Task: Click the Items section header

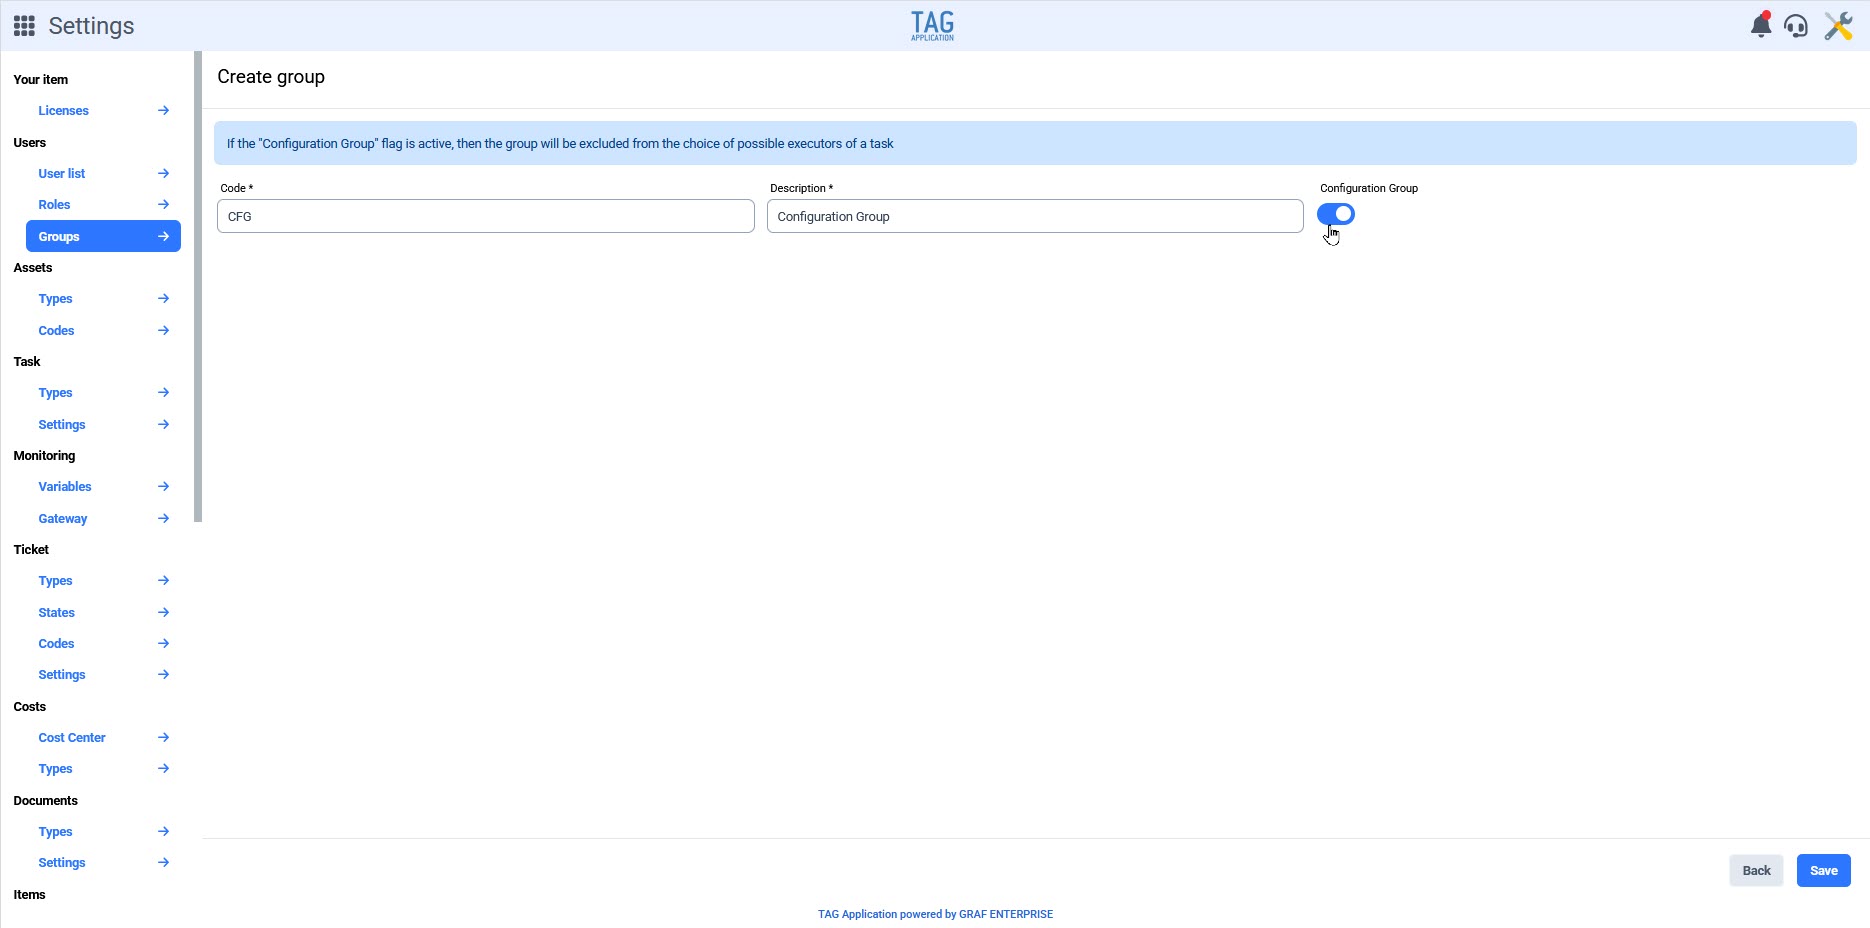Action: (29, 894)
